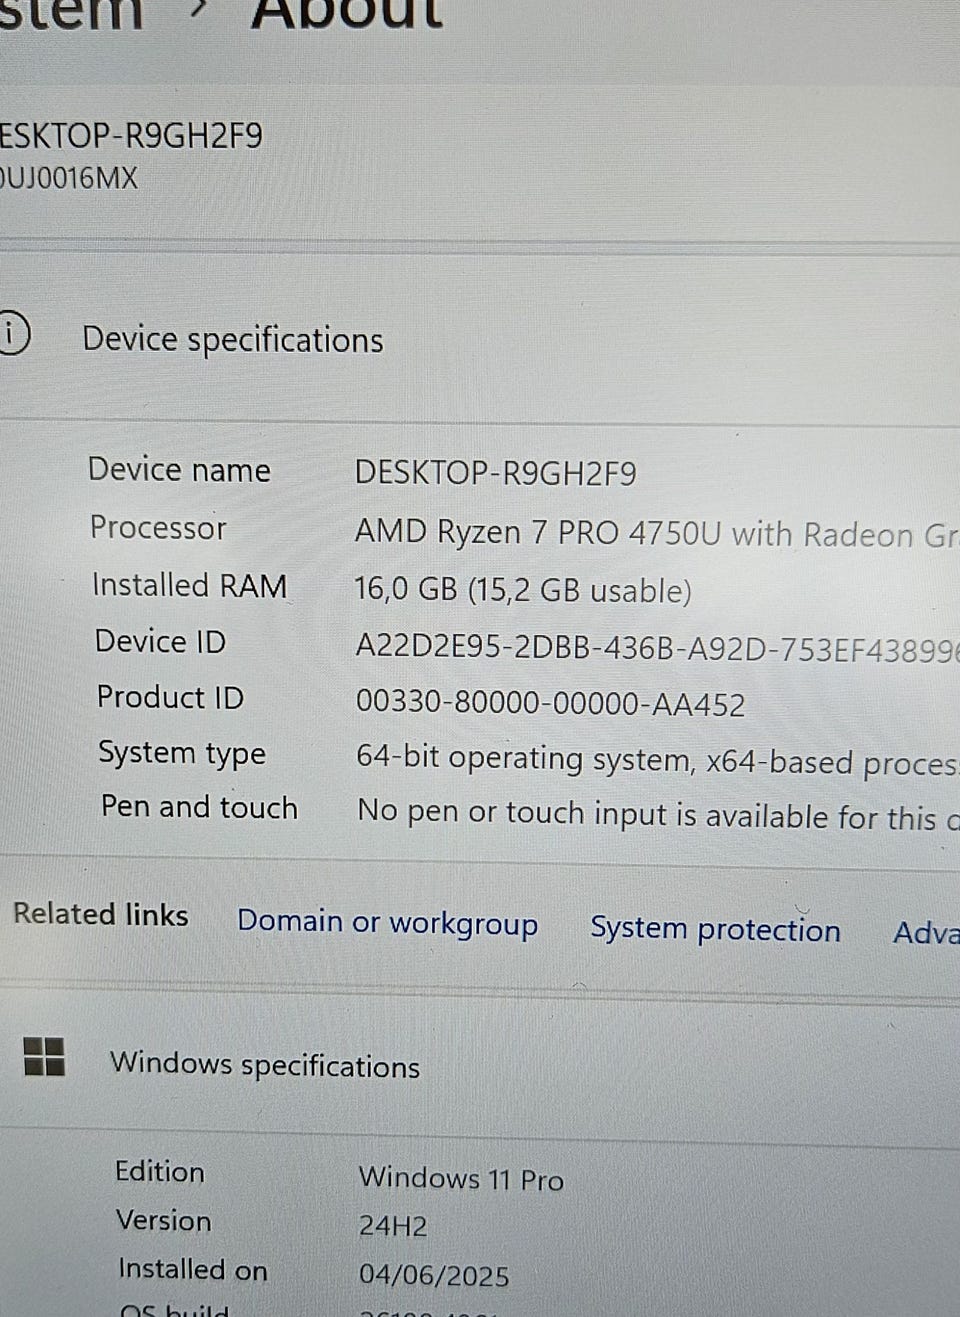
Task: Click the Windows specifications section header
Action: pos(265,1065)
